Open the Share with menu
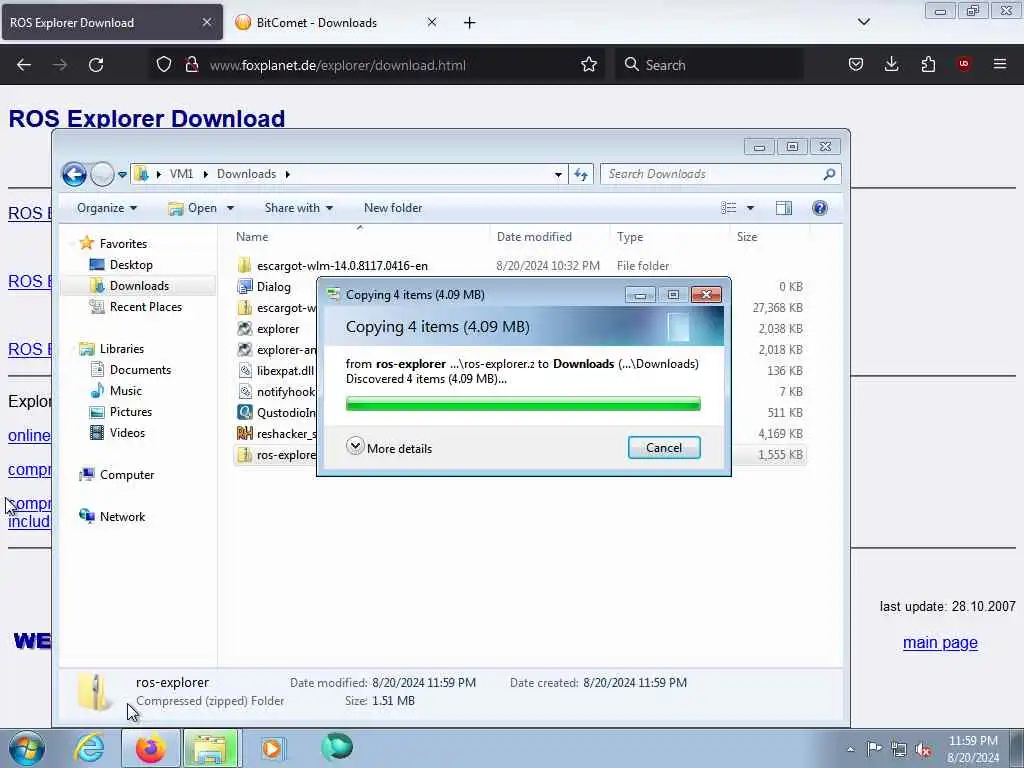Image resolution: width=1024 pixels, height=768 pixels. (x=298, y=208)
